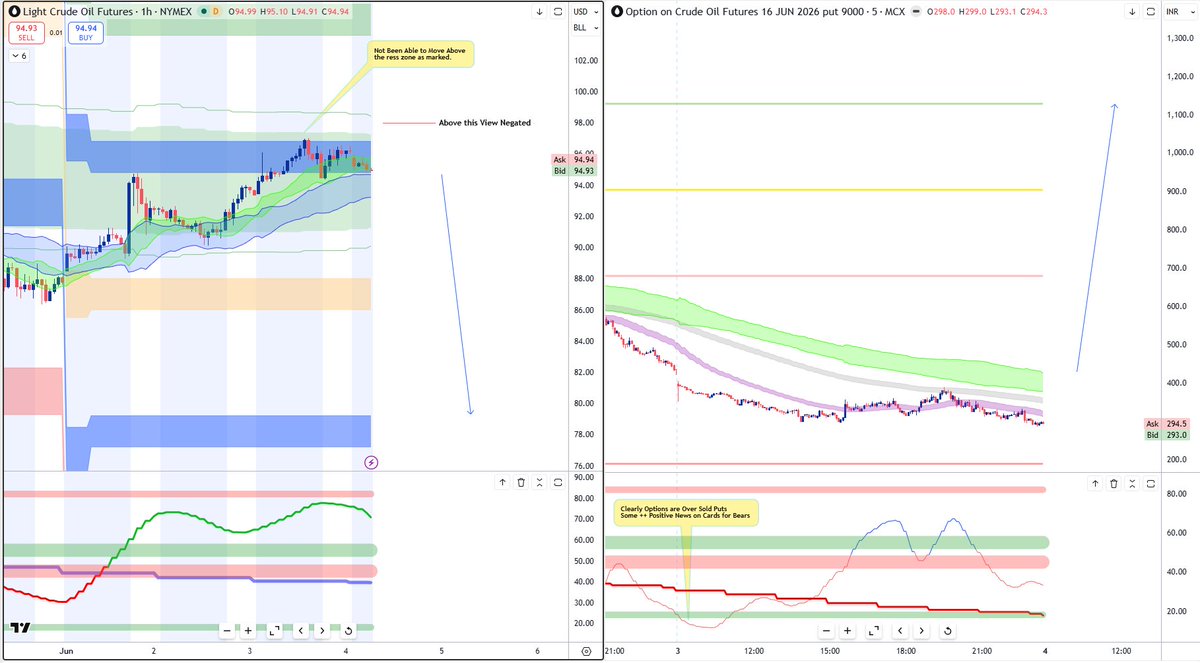Image resolution: width=1200 pixels, height=663 pixels.
Task: Delete right indicator pane with trash icon
Action: pyautogui.click(x=1114, y=483)
